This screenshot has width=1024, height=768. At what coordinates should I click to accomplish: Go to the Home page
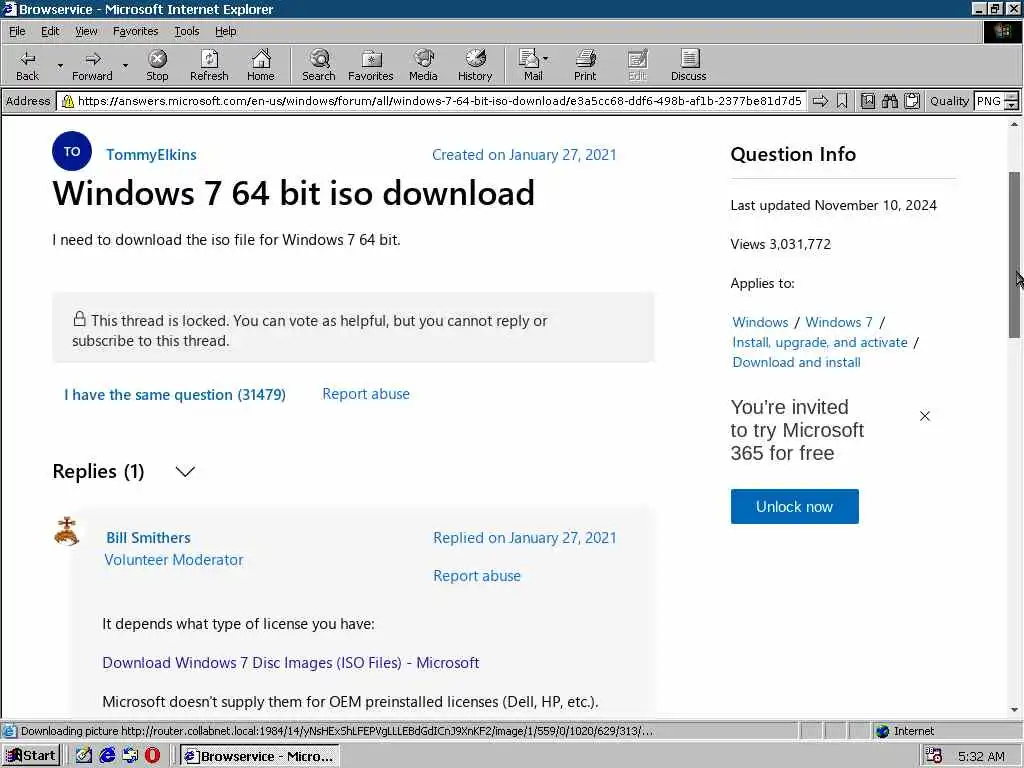[261, 65]
